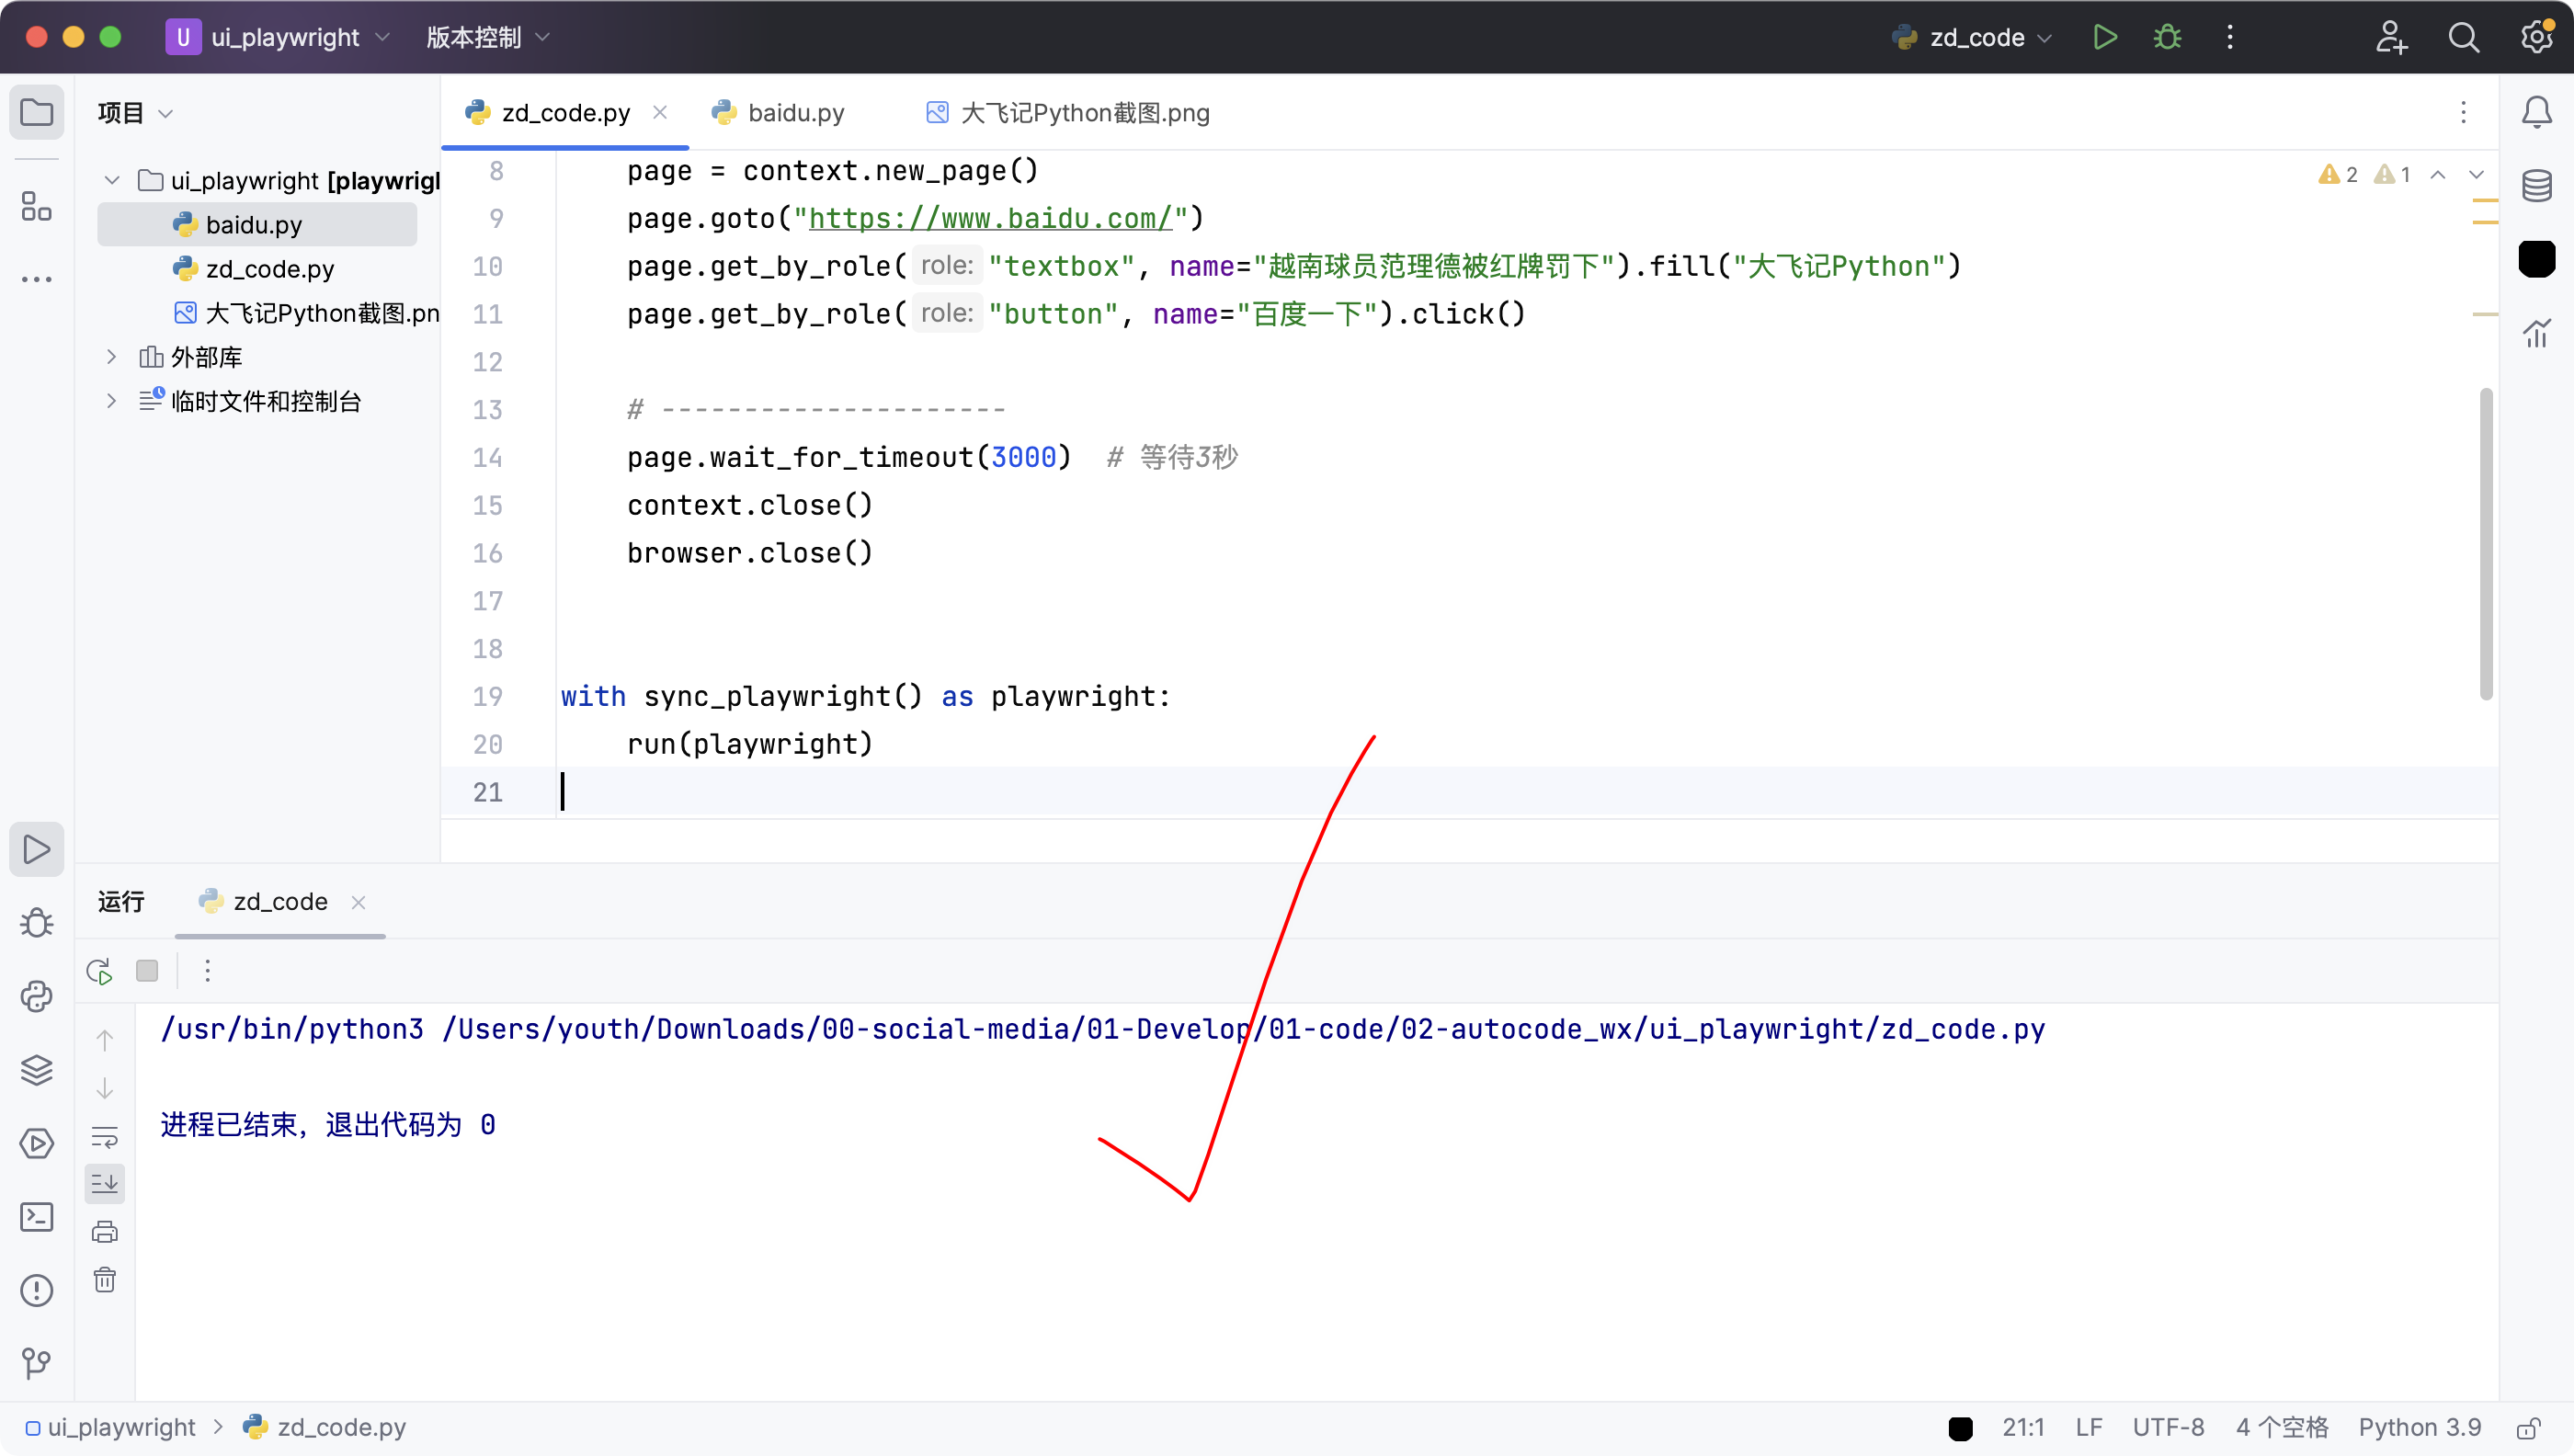2574x1456 pixels.
Task: Expand the 外部库 tree node
Action: point(112,357)
